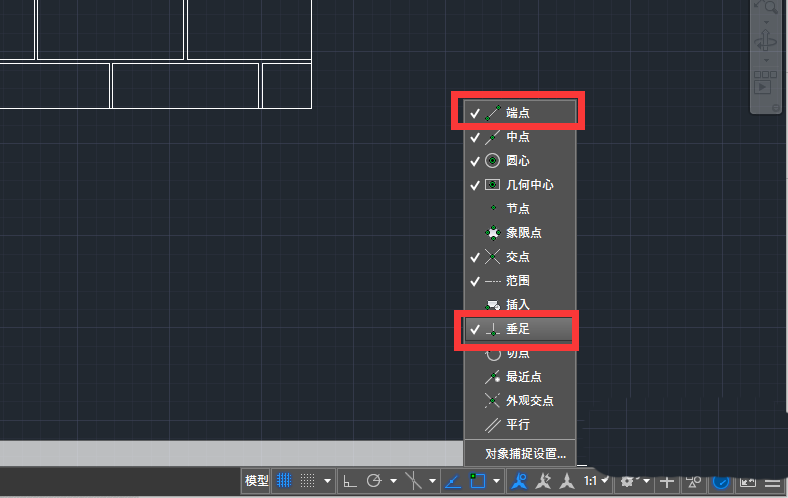The width and height of the screenshot is (788, 498).
Task: Disable the 端点 endpoint snap
Action: pos(517,113)
